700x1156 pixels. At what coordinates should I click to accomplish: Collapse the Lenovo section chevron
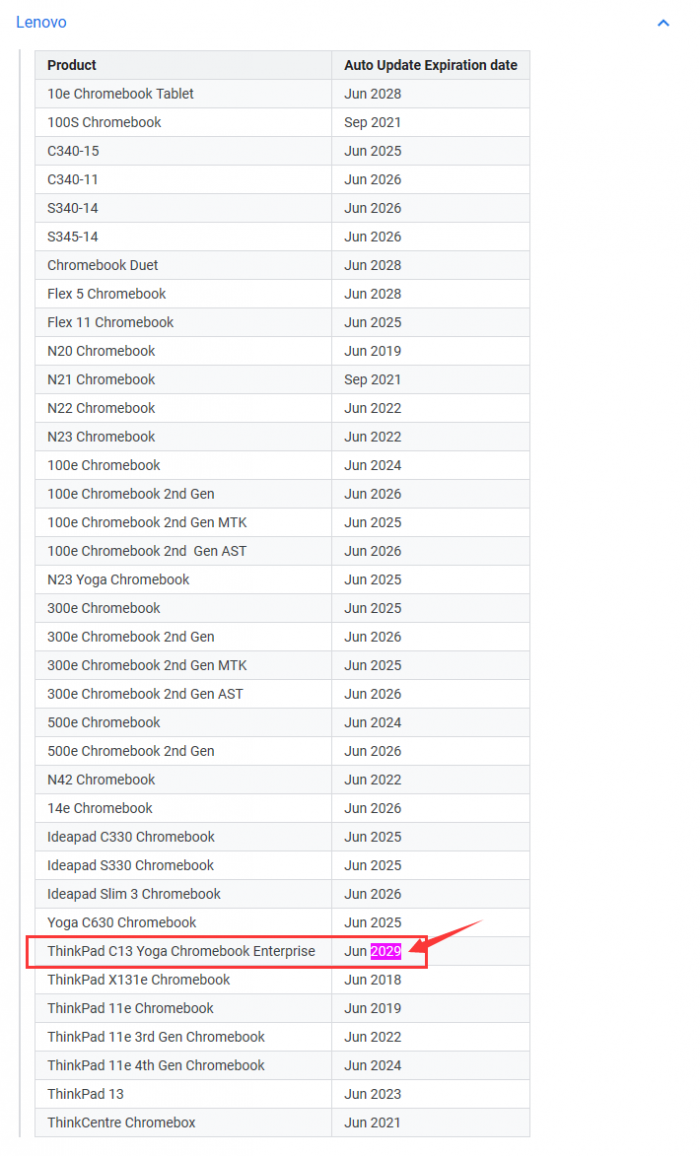[x=663, y=22]
